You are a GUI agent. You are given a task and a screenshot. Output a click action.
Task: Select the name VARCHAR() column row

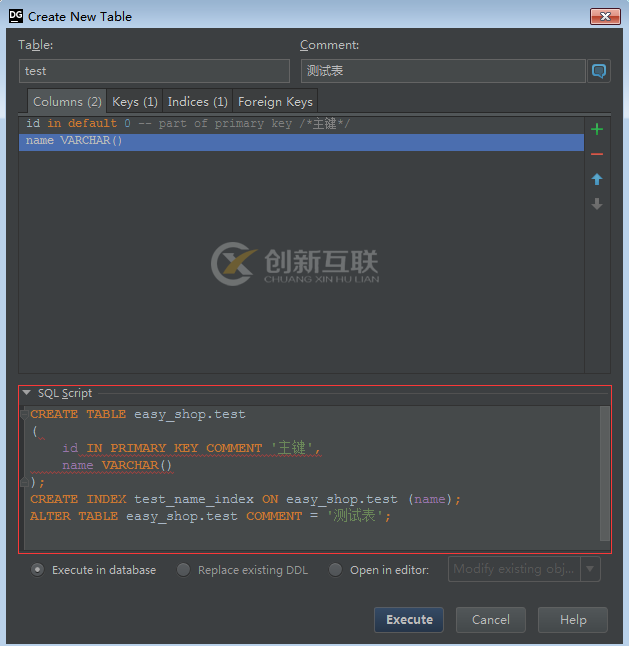(301, 141)
